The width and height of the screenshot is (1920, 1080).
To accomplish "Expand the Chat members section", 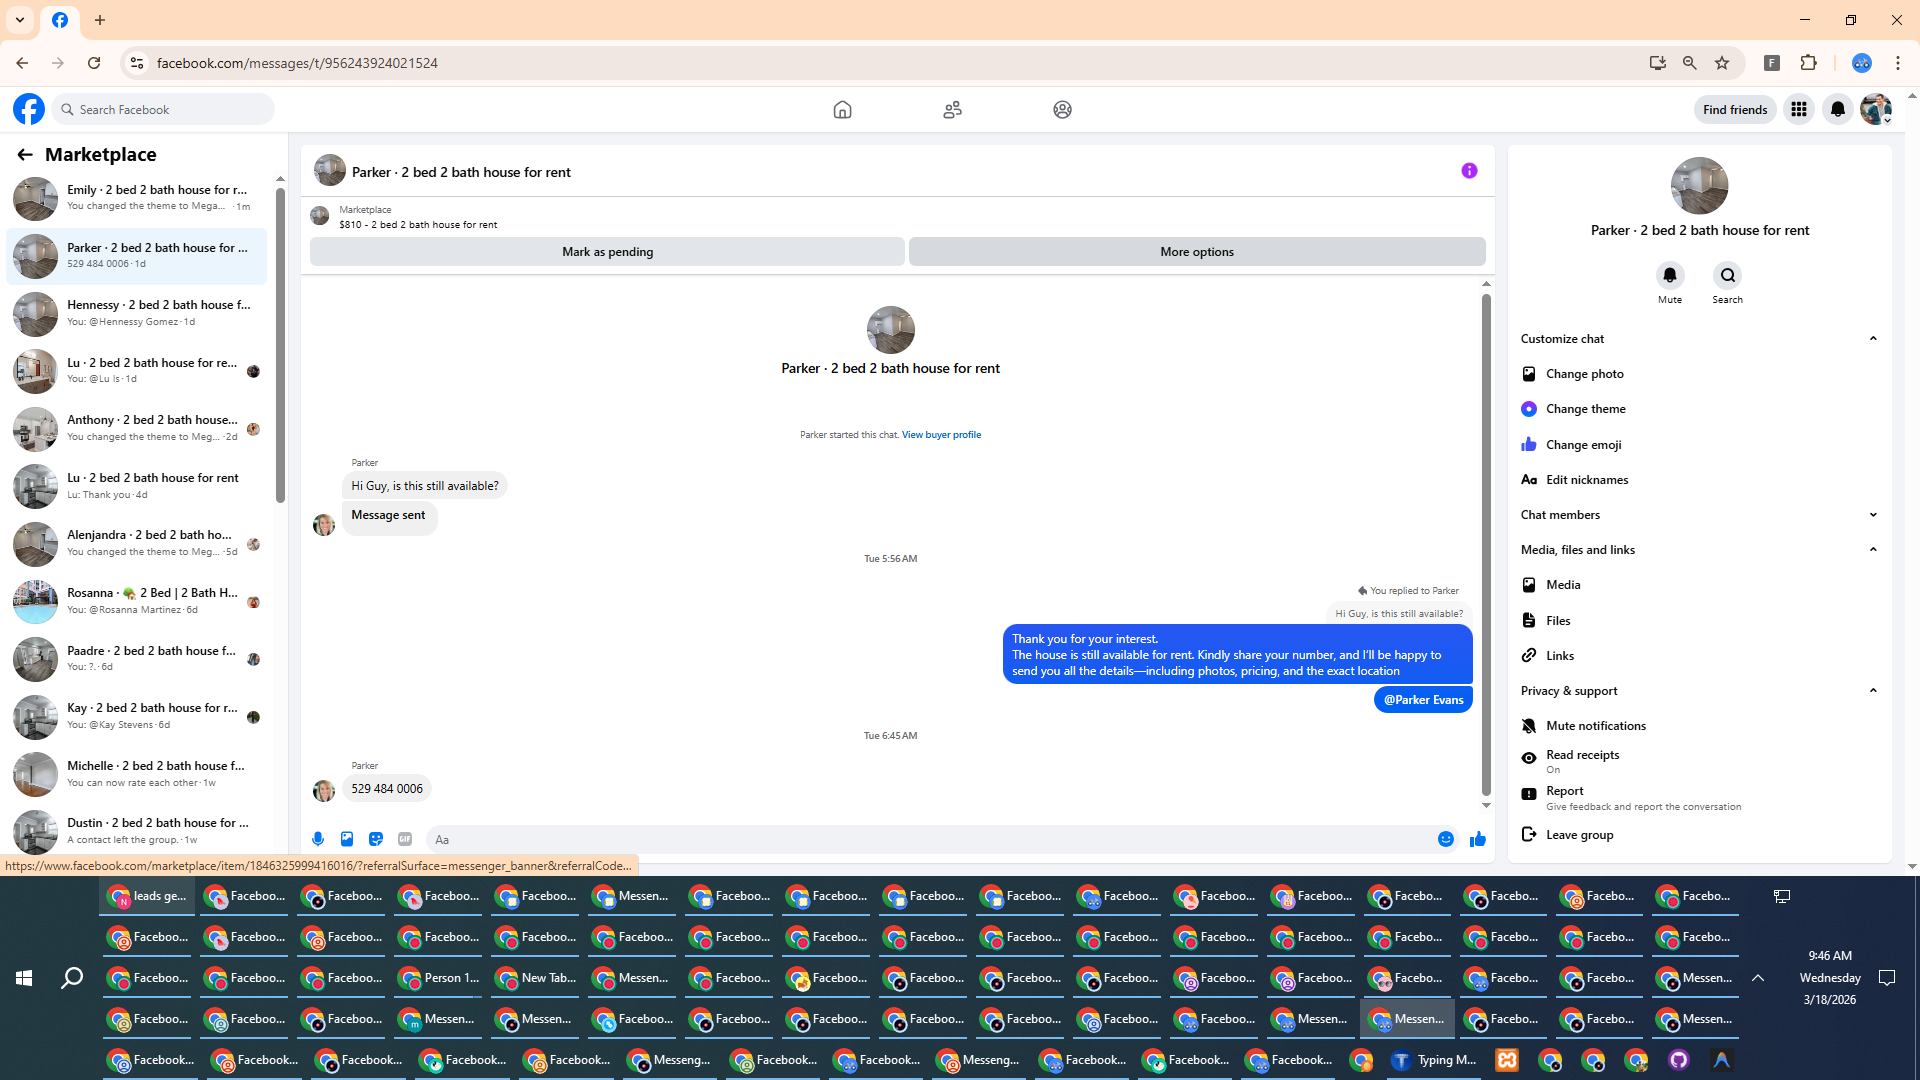I will coord(1698,515).
